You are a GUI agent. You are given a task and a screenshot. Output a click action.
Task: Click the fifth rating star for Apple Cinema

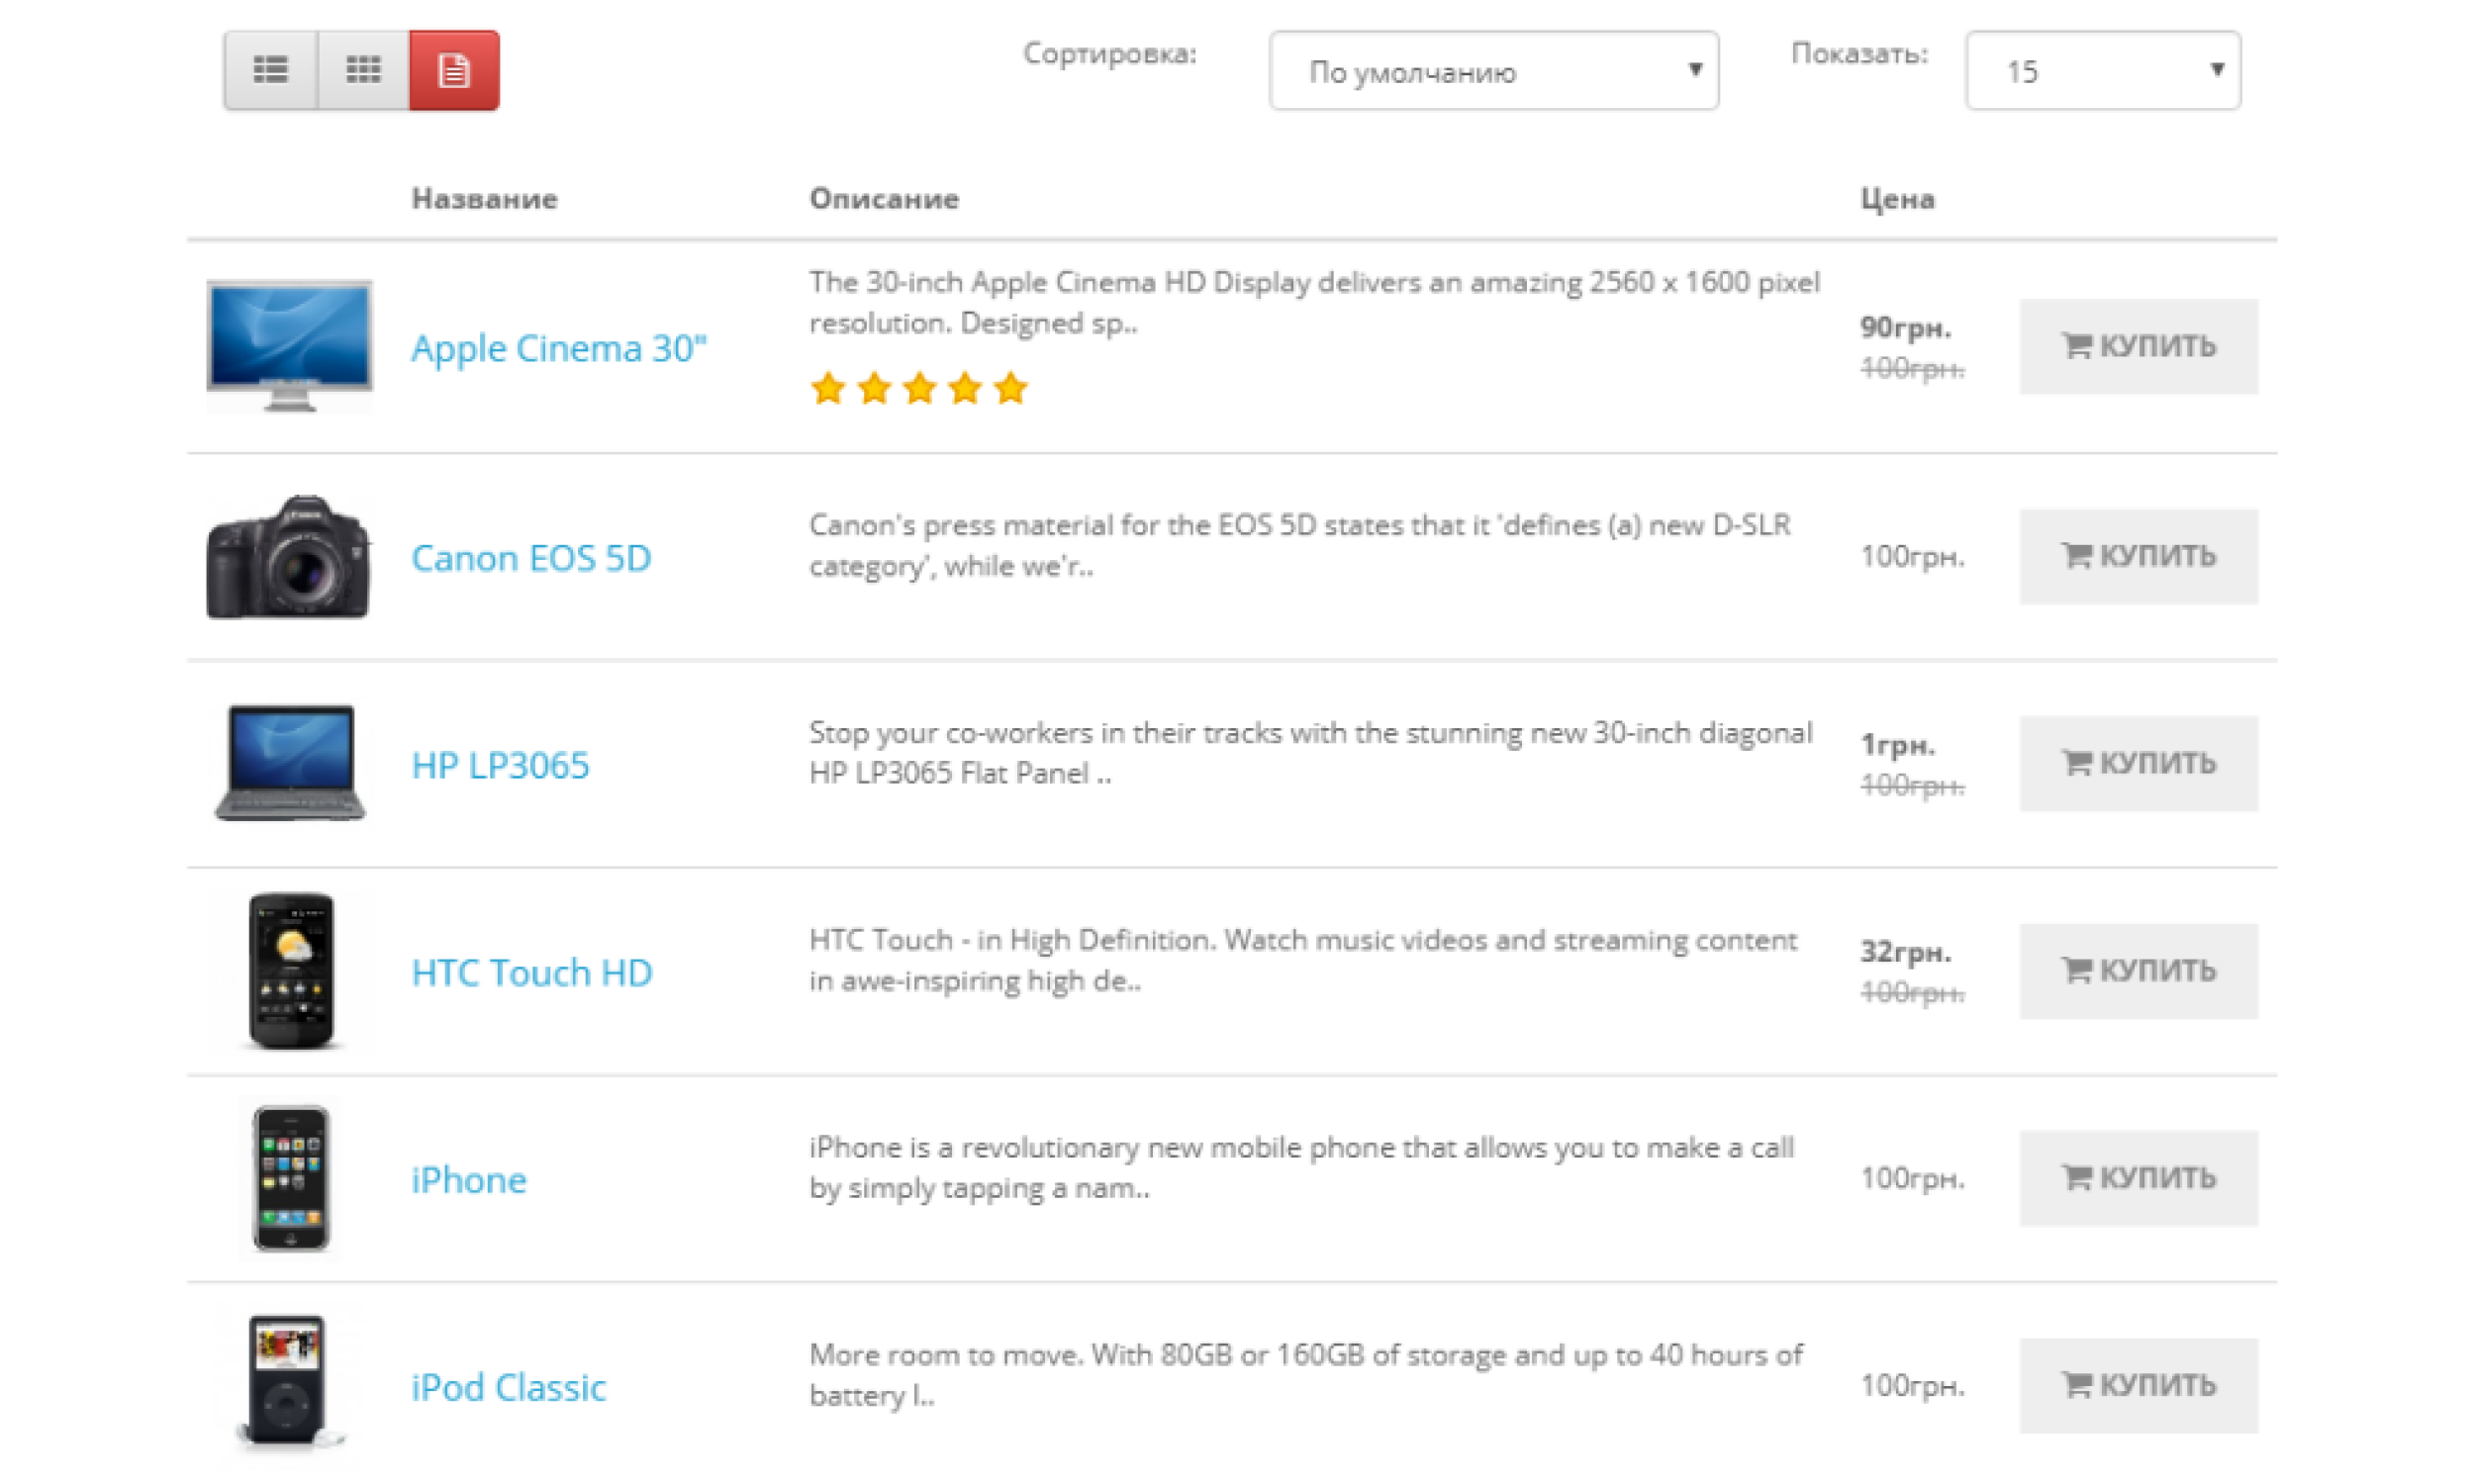[1011, 388]
